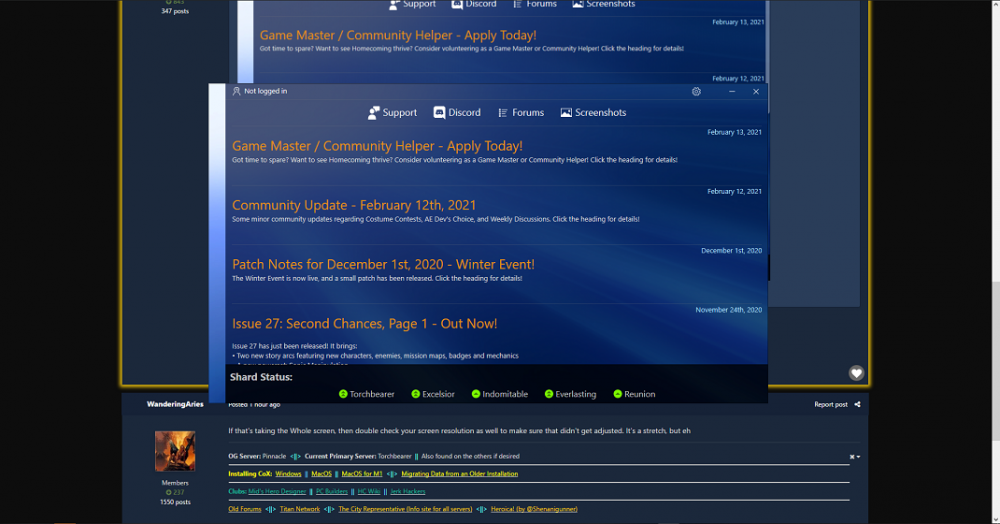The image size is (1000, 524).
Task: Select Reunion shard name
Action: tap(640, 394)
